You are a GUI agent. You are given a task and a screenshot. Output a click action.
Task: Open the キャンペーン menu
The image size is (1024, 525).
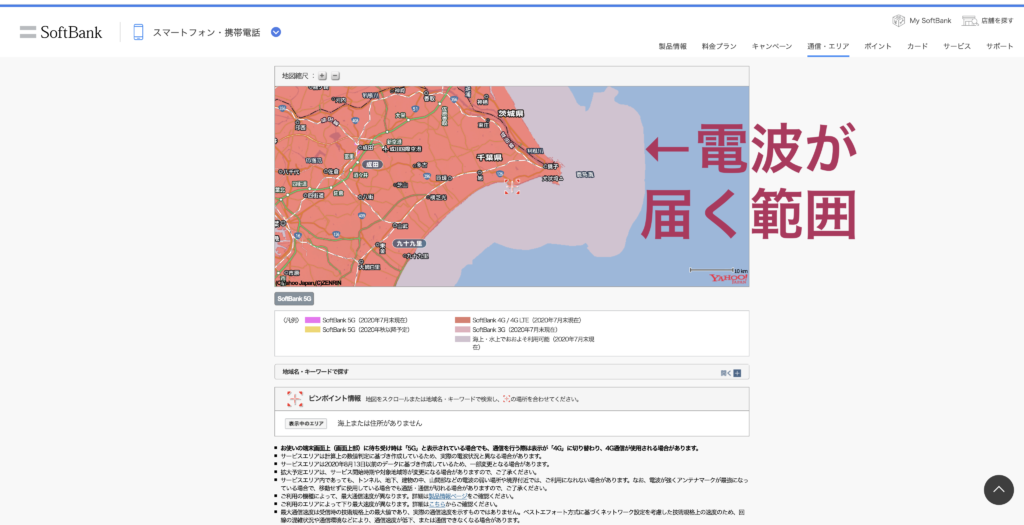tap(772, 46)
